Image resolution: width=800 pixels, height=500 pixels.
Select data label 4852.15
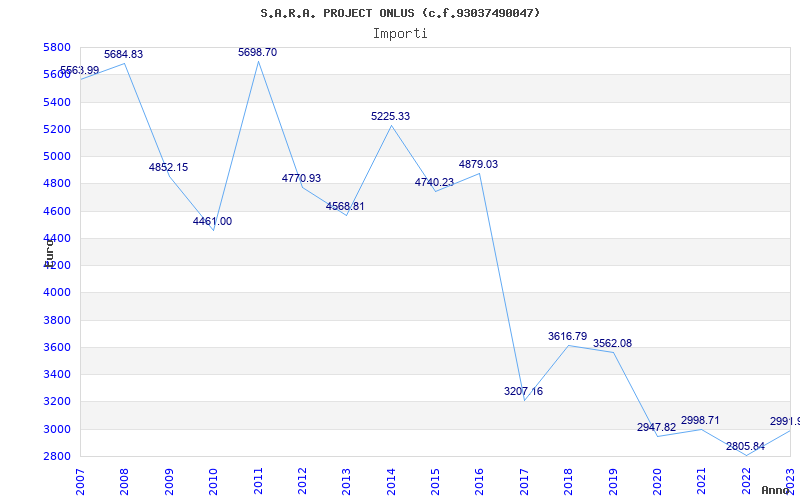coord(168,167)
